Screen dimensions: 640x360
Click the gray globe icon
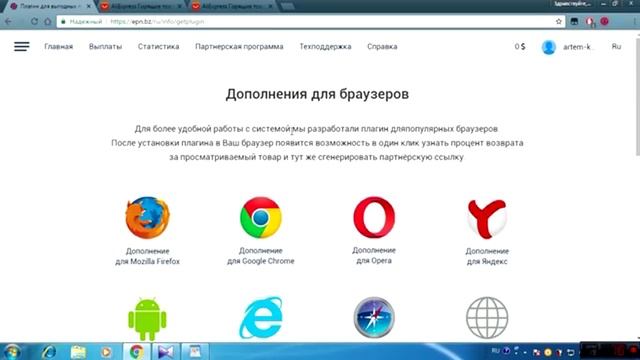tap(487, 318)
